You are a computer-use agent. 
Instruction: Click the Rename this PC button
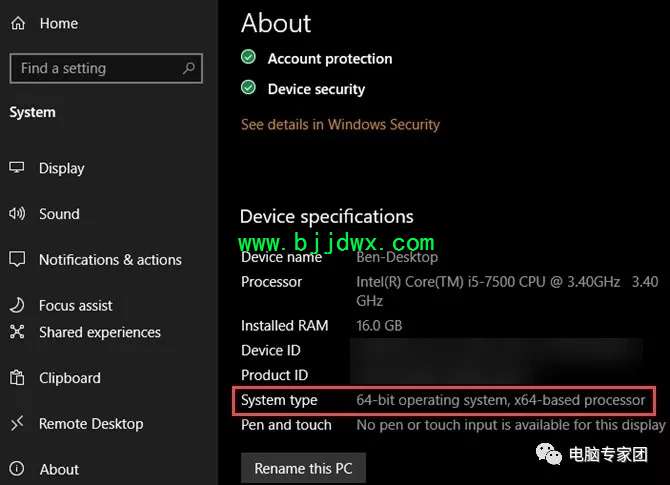303,468
